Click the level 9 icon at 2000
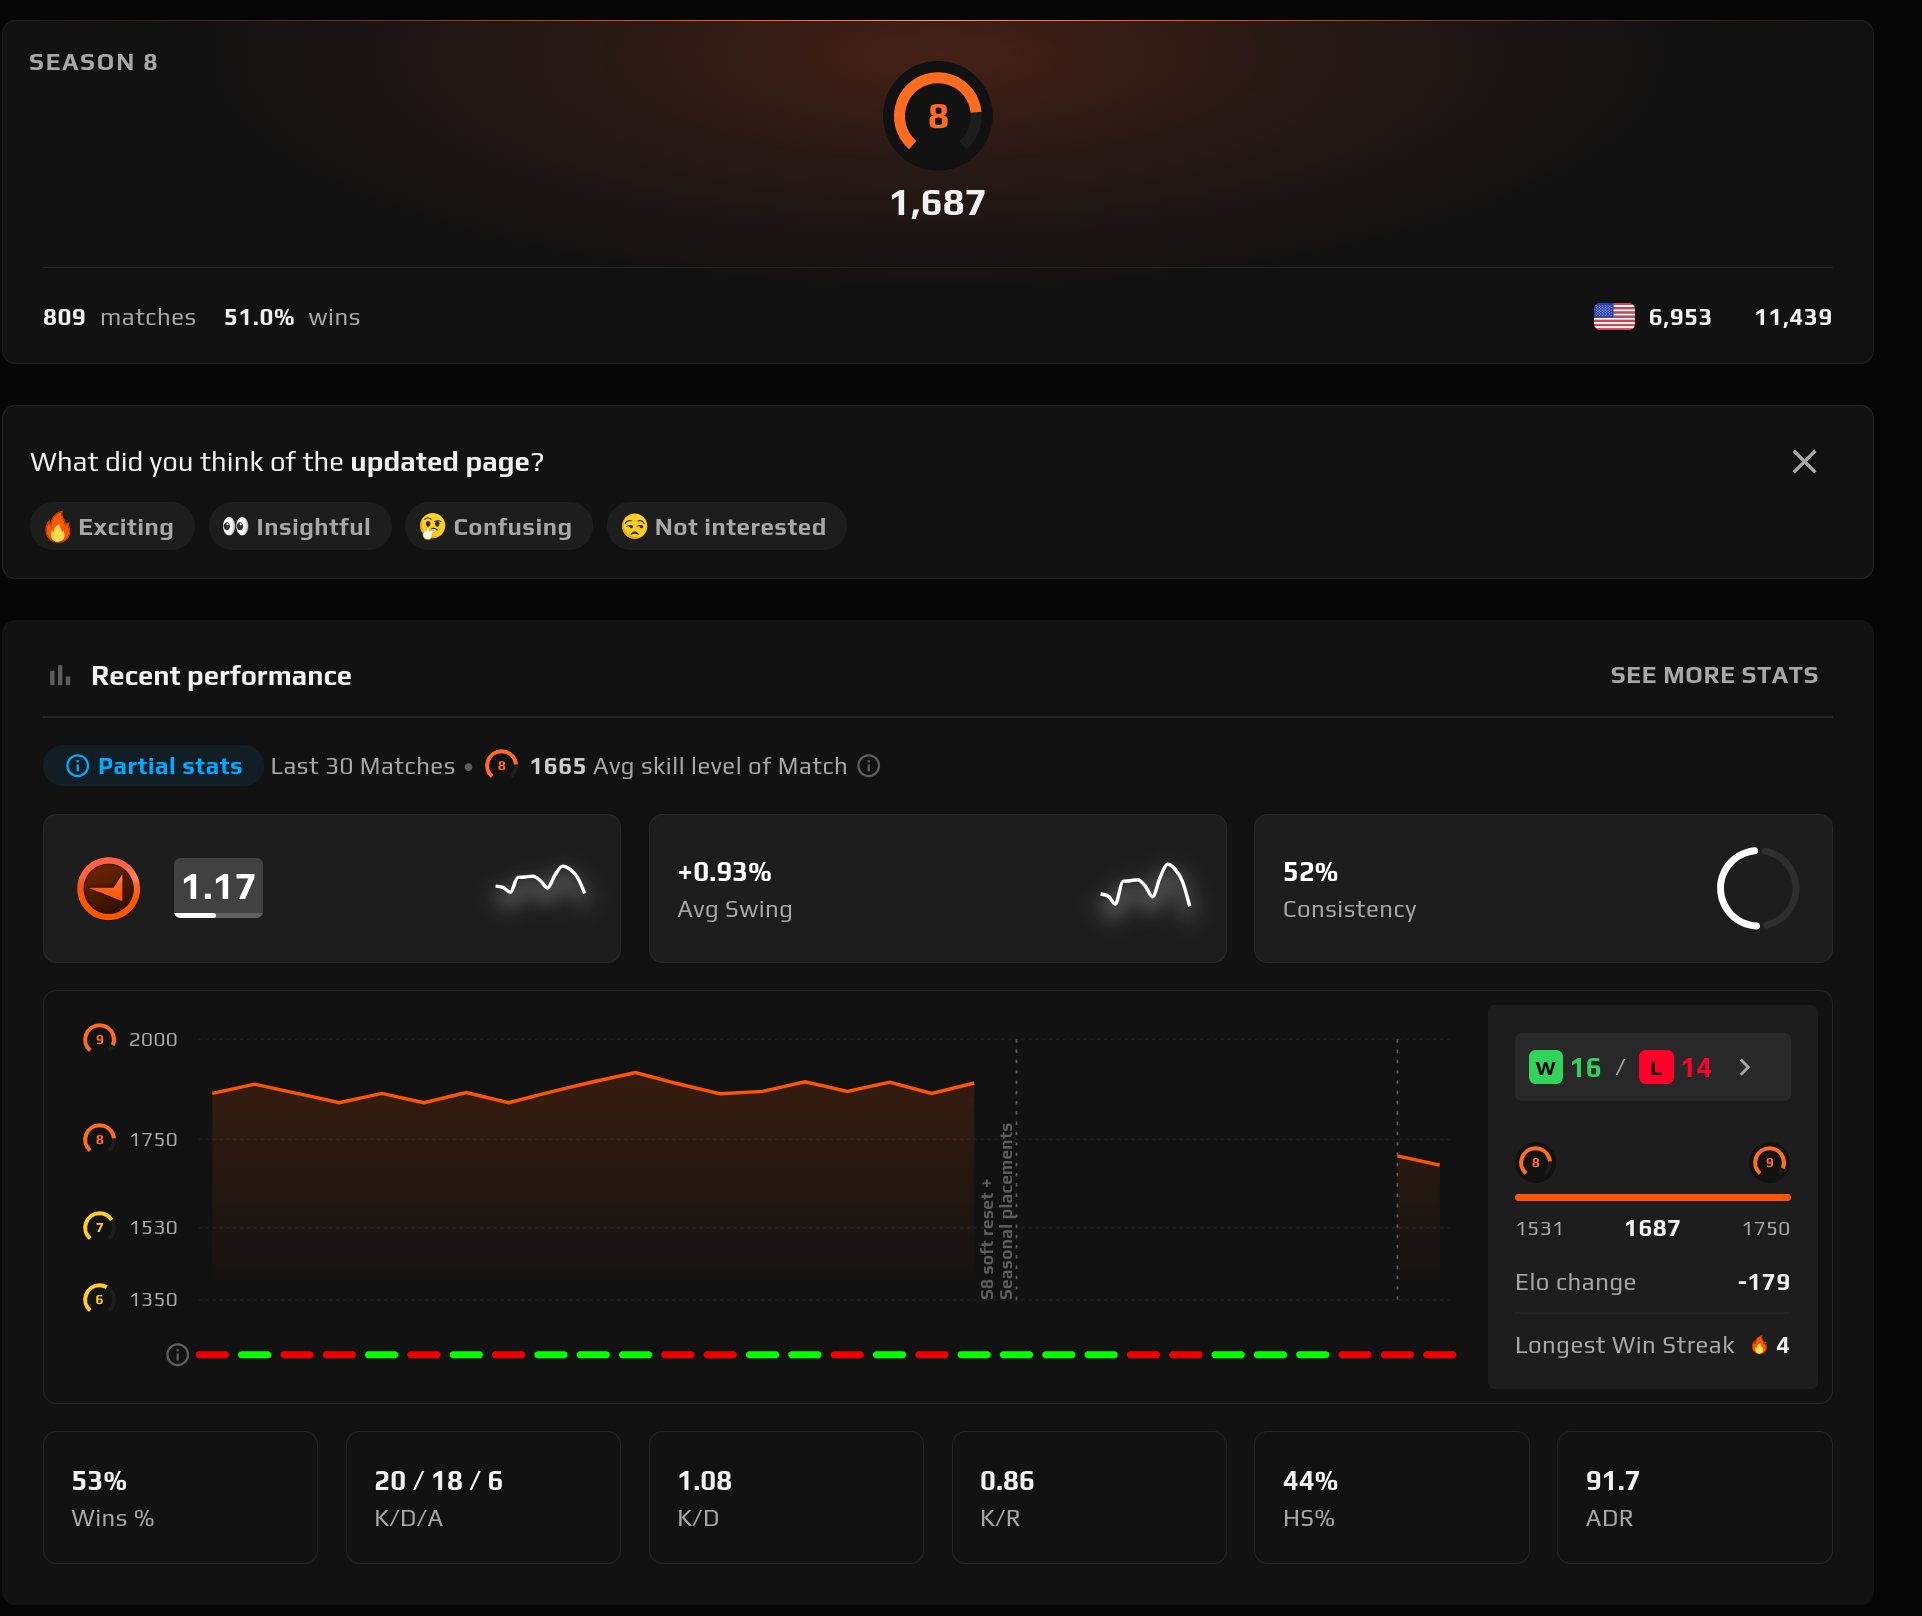The height and width of the screenshot is (1616, 1922). (99, 1039)
